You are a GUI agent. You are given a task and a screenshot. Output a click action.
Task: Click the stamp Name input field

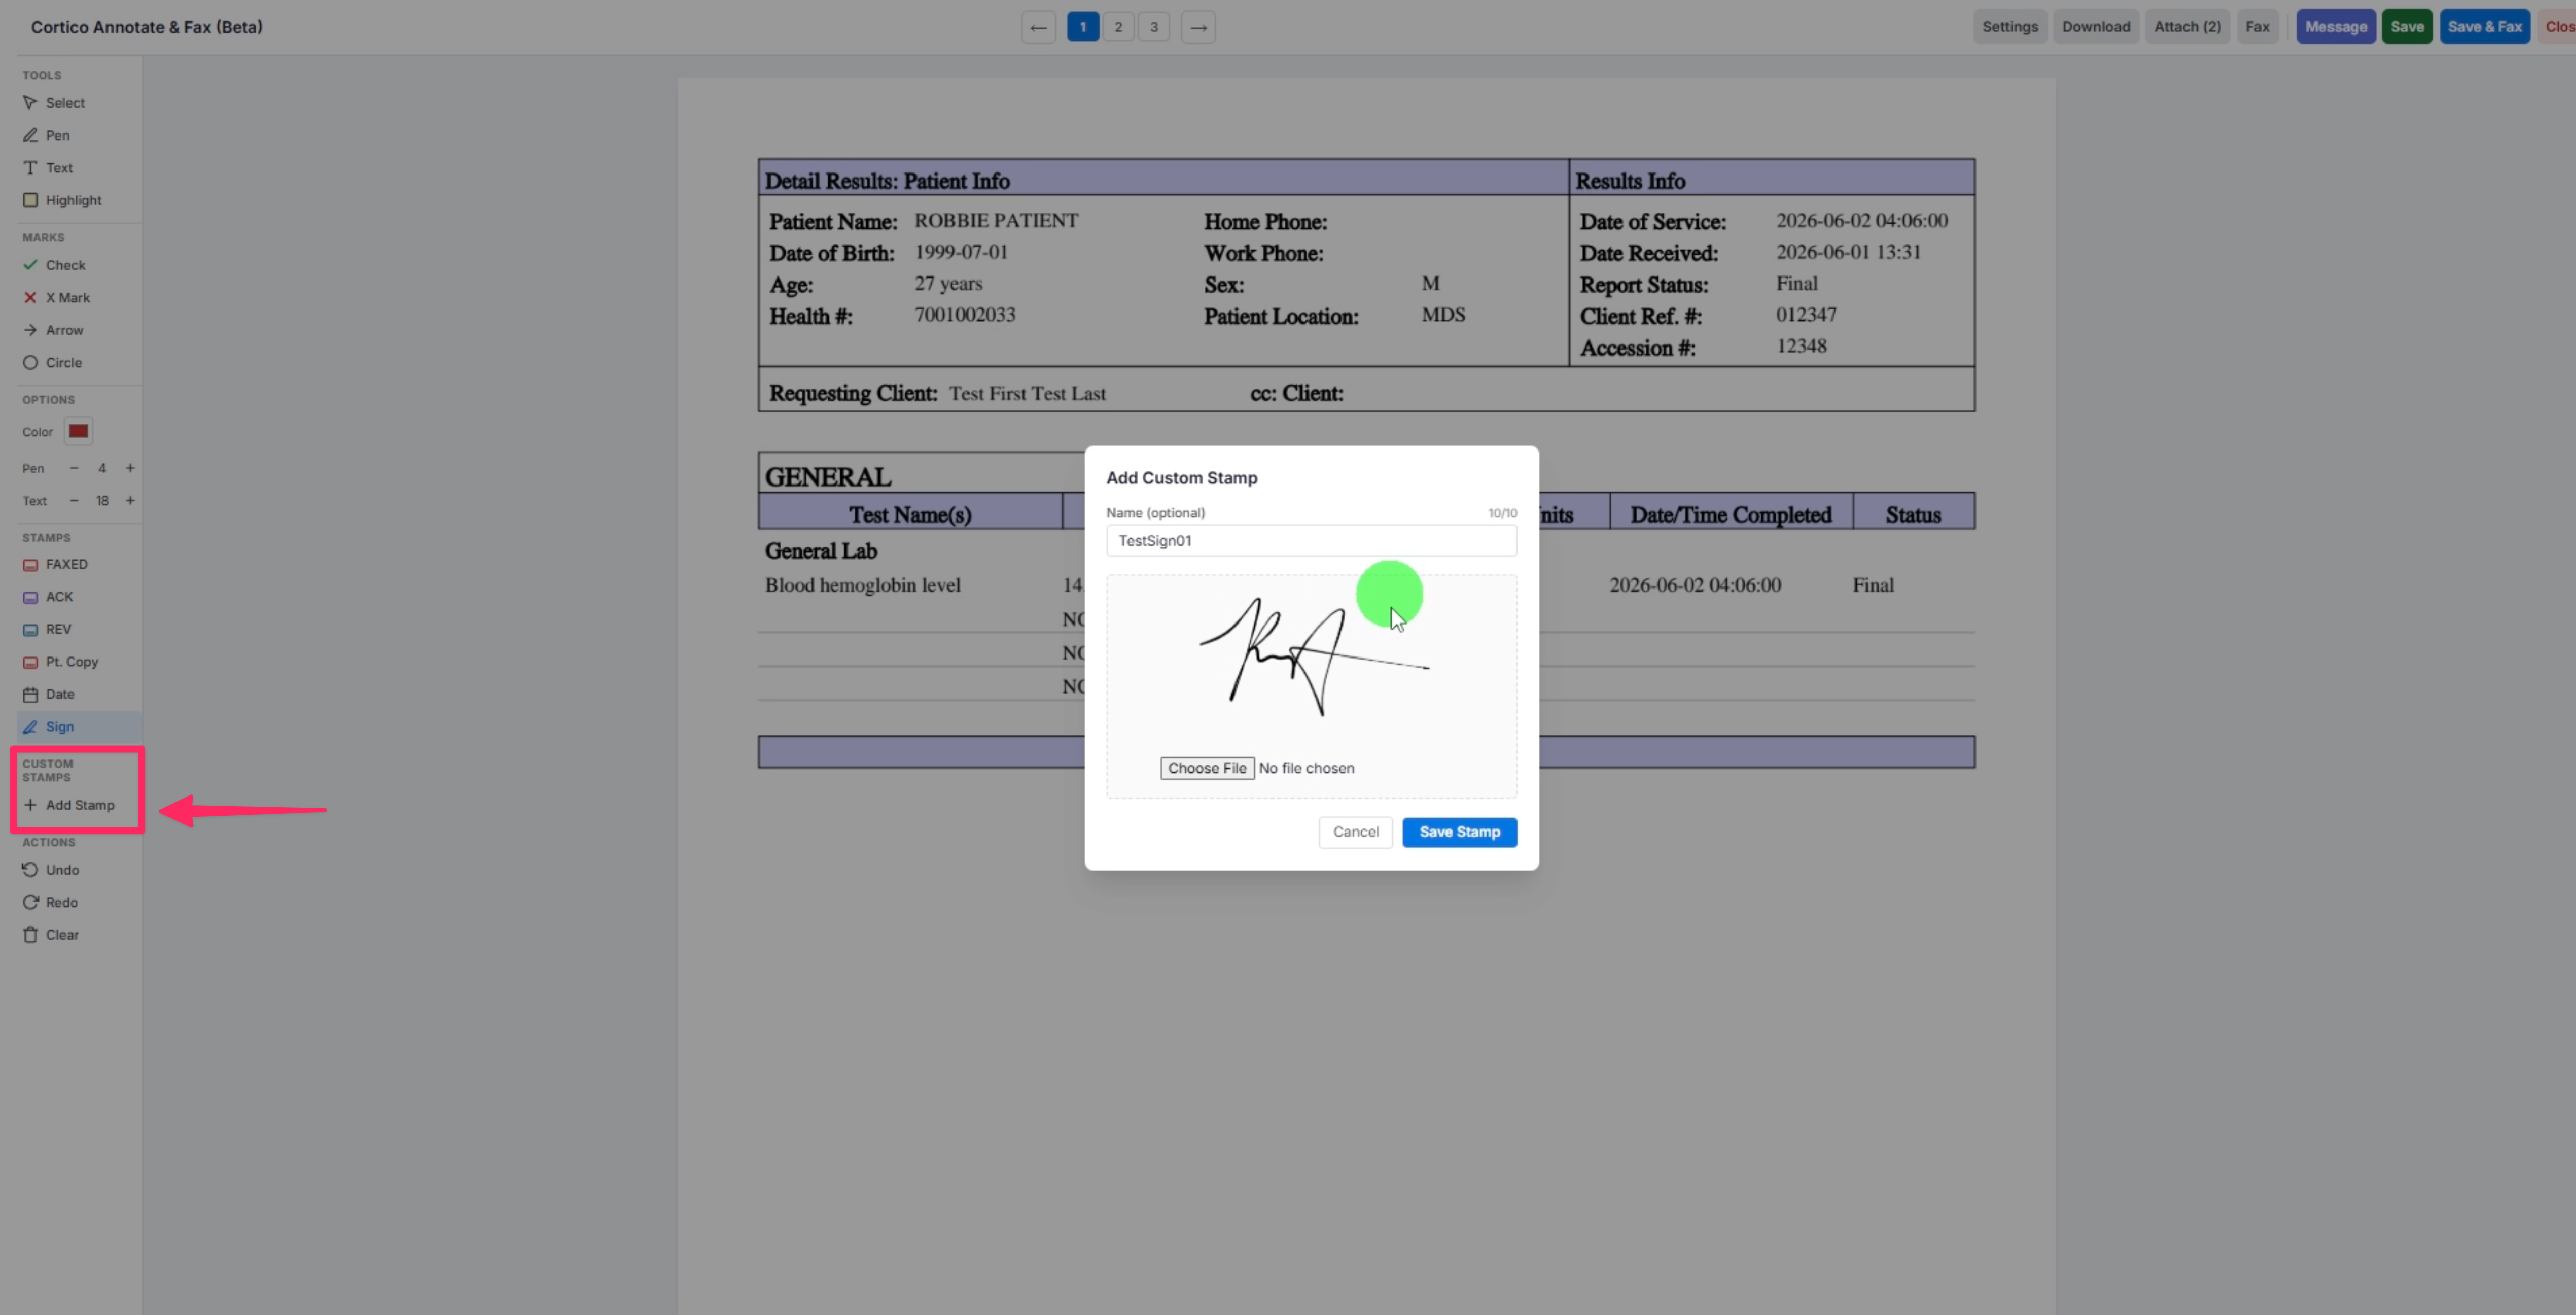(x=1311, y=541)
